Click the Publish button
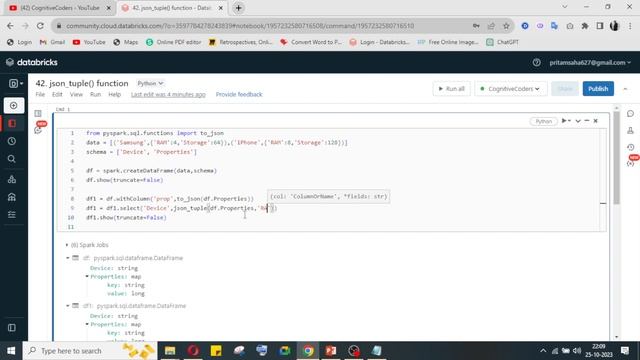This screenshot has width=640, height=360. tap(598, 89)
